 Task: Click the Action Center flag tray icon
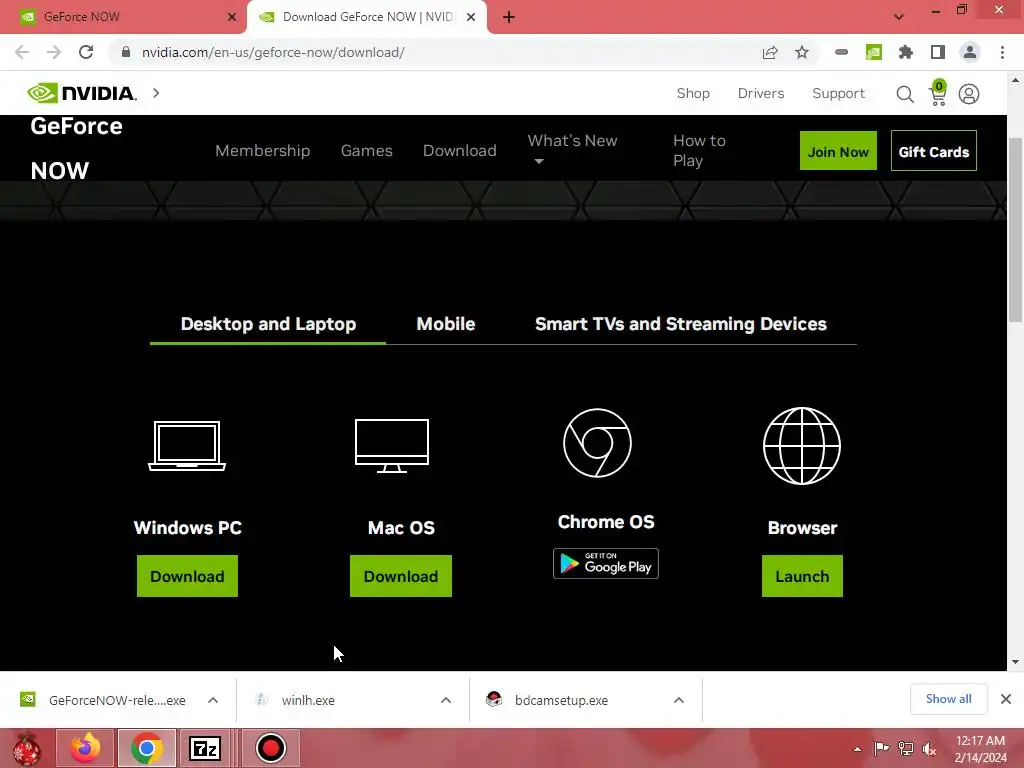(x=881, y=748)
